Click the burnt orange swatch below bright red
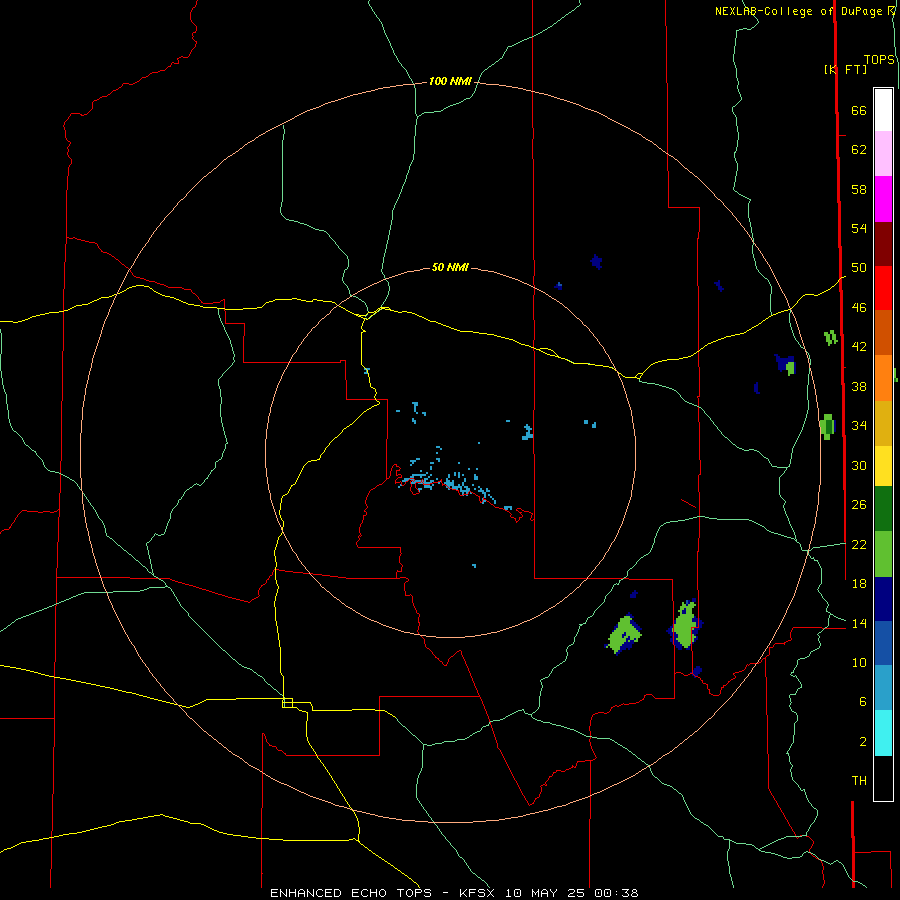This screenshot has width=900, height=900. [883, 333]
